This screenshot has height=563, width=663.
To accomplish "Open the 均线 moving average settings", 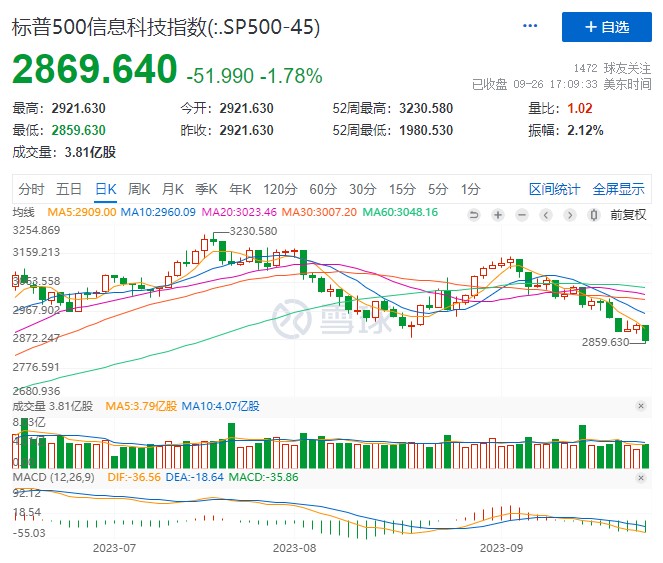I will (x=23, y=213).
